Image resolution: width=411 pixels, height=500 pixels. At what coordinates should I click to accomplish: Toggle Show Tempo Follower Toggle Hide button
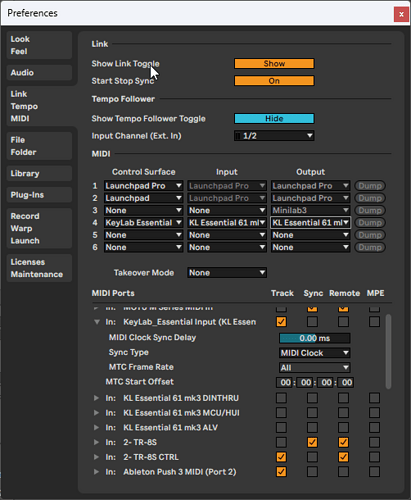[x=274, y=119]
